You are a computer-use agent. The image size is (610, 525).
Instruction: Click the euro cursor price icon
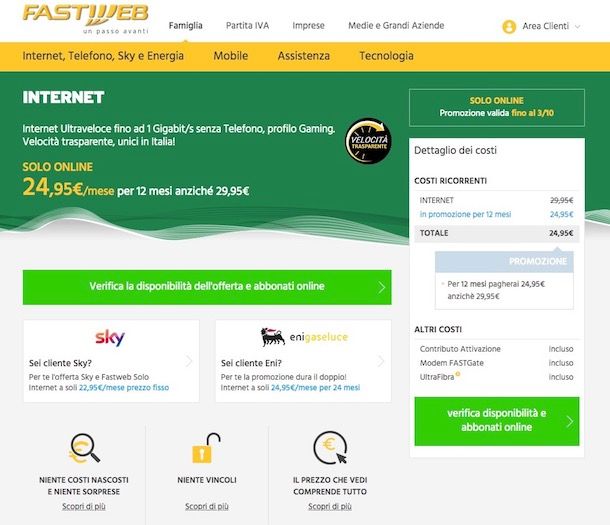tap(330, 448)
